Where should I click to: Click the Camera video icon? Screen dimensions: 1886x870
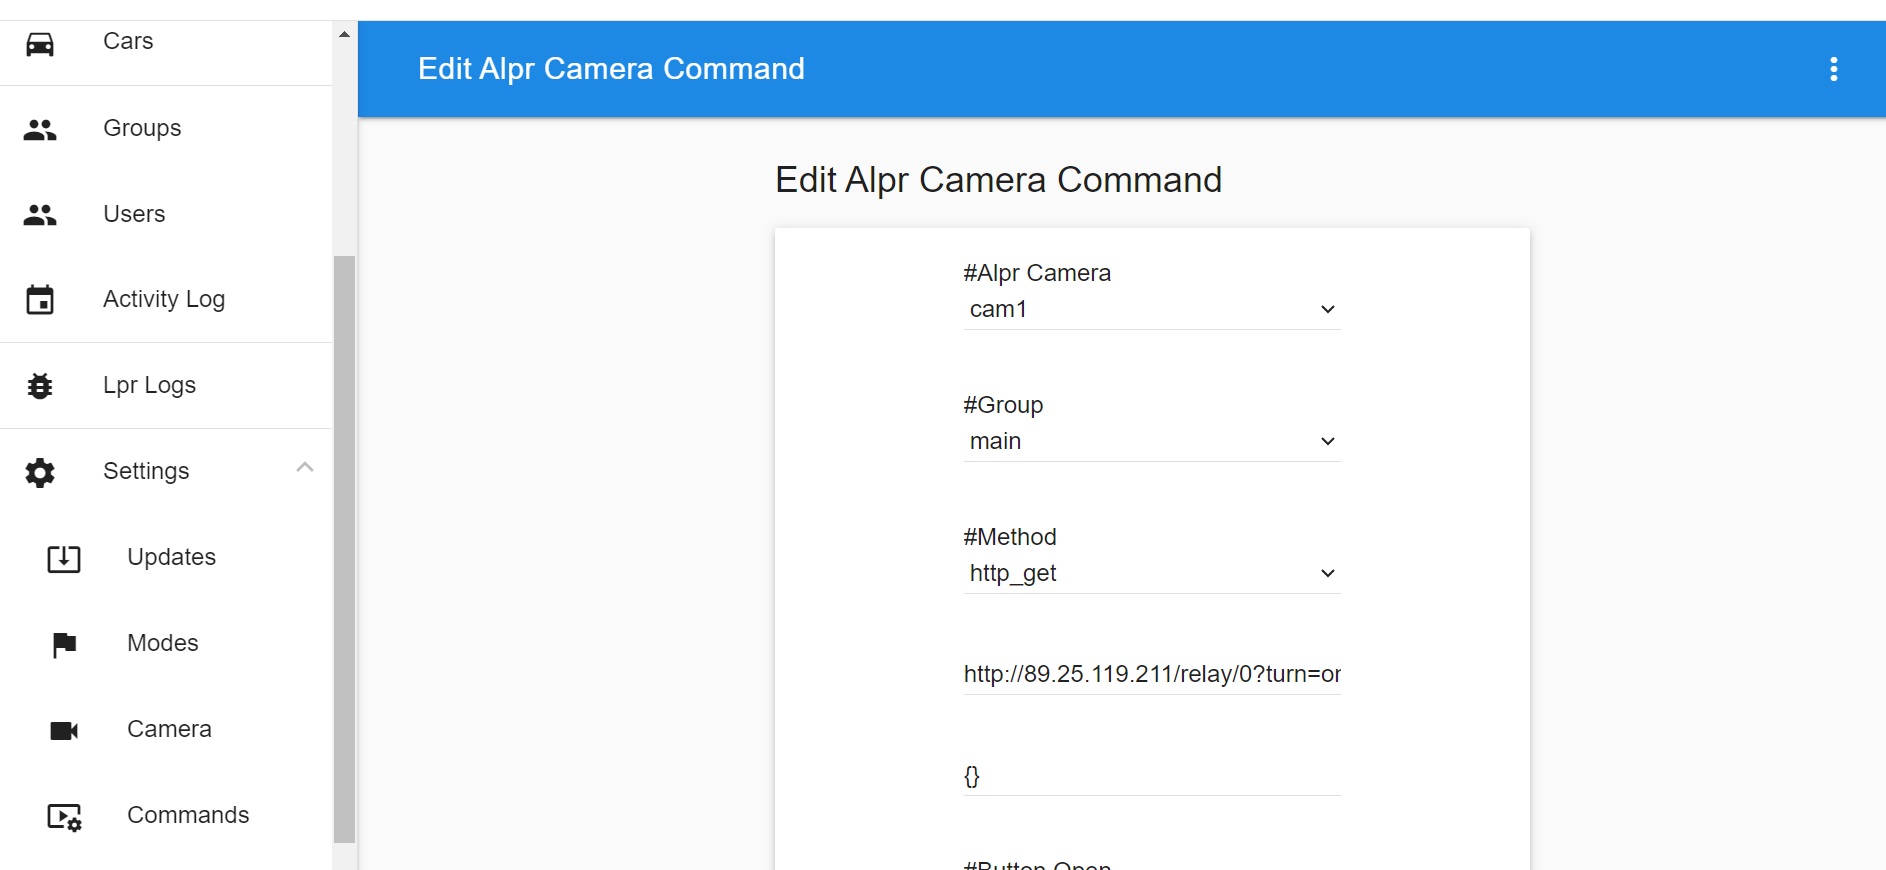point(64,731)
